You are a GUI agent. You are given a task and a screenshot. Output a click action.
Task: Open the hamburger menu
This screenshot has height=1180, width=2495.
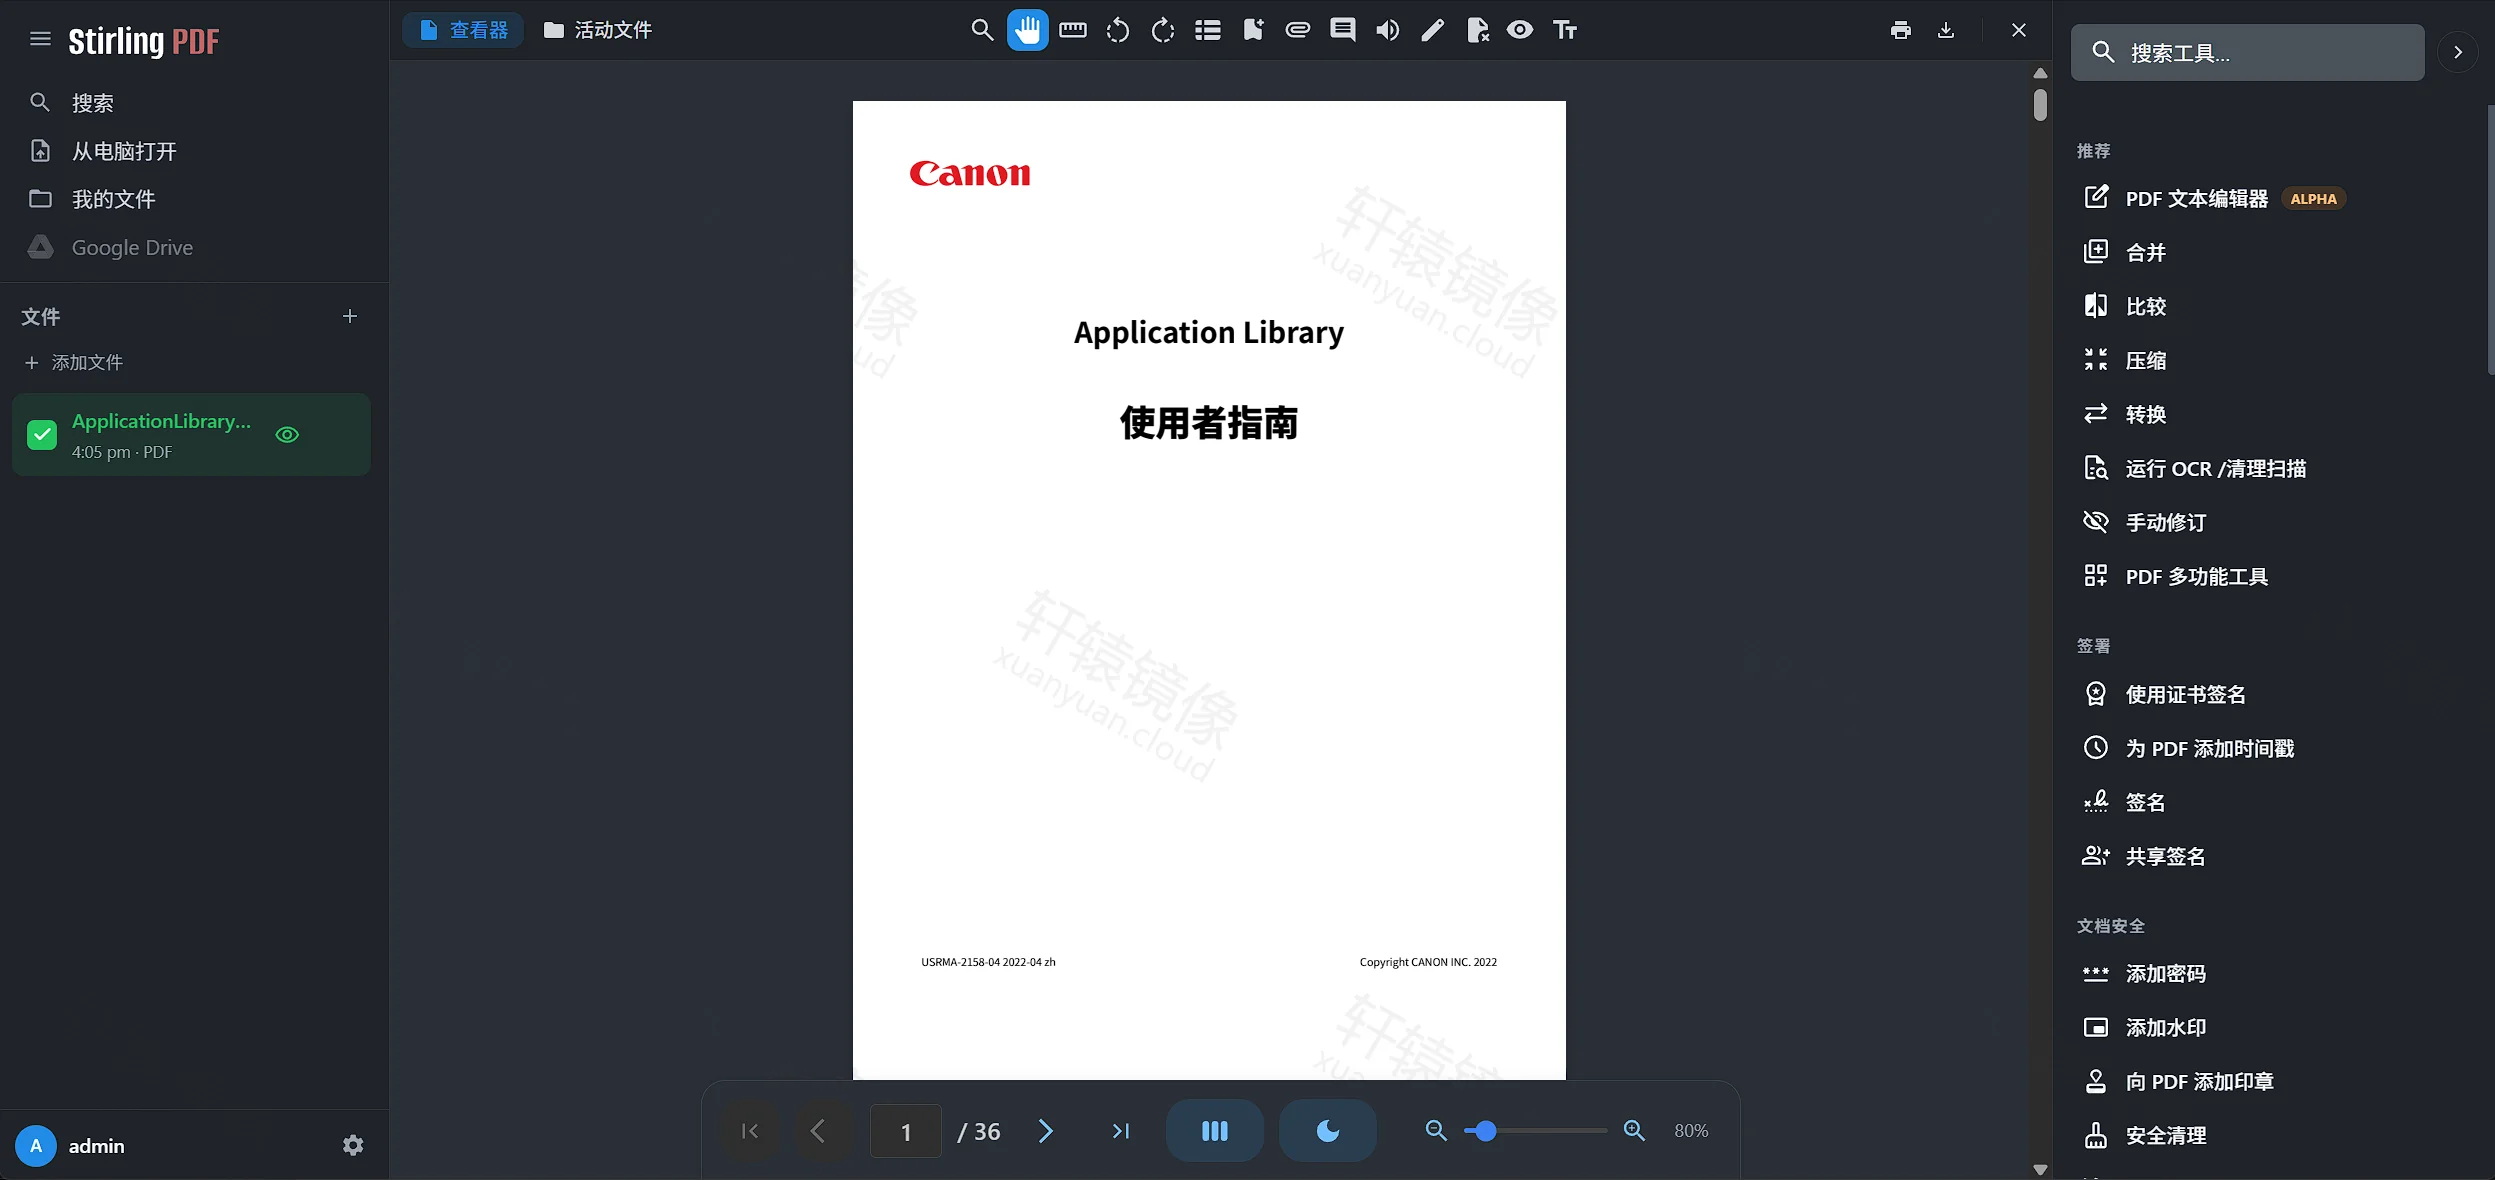pos(40,39)
